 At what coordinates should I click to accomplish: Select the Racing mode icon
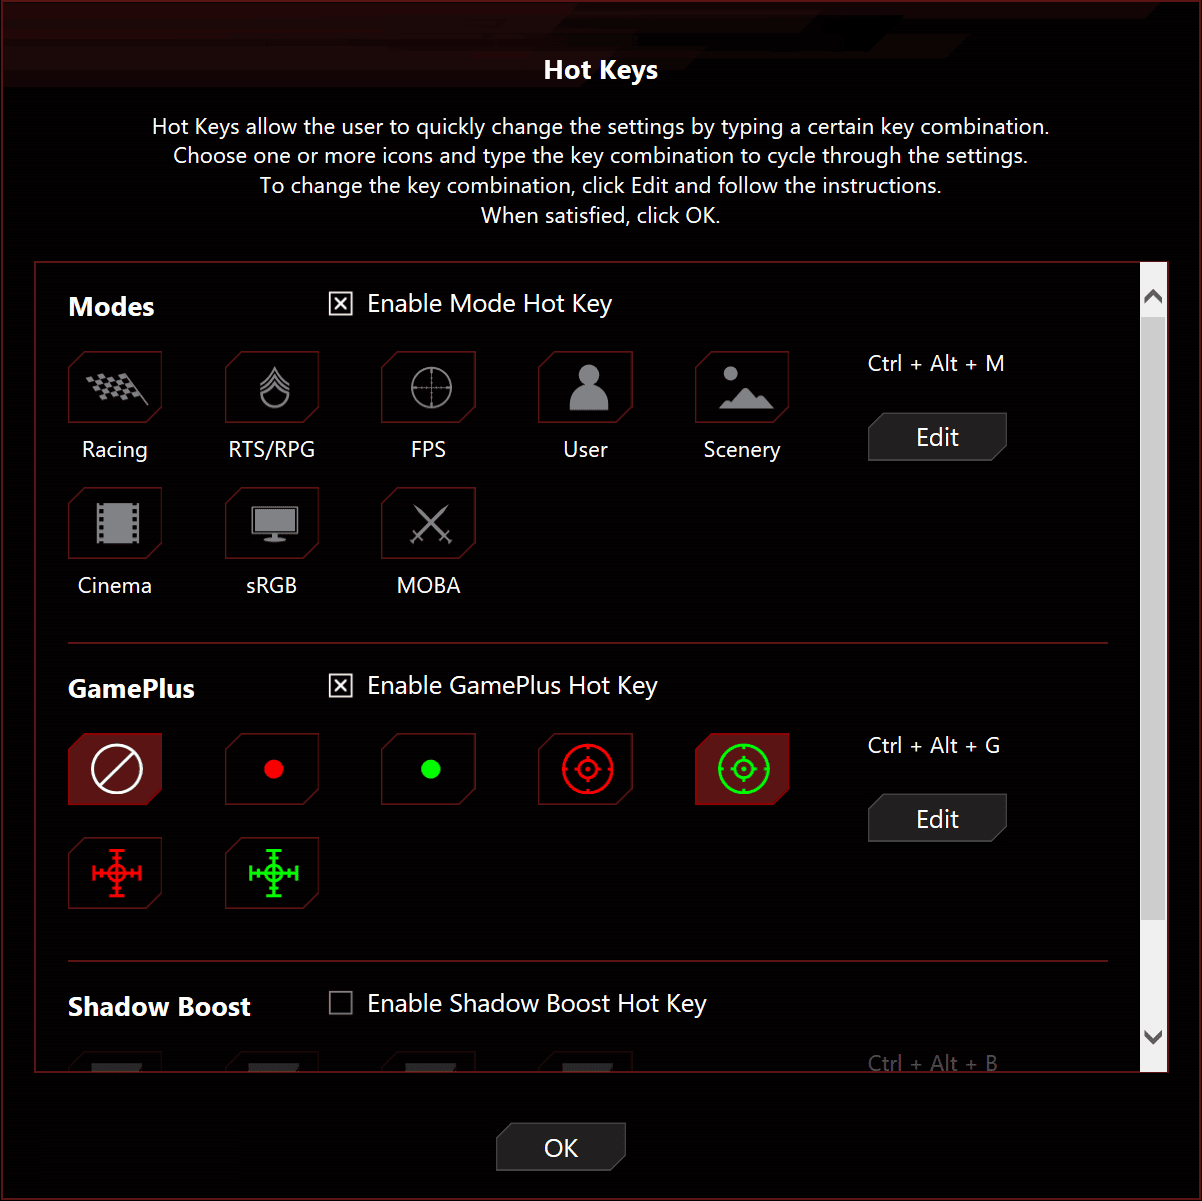tap(115, 387)
